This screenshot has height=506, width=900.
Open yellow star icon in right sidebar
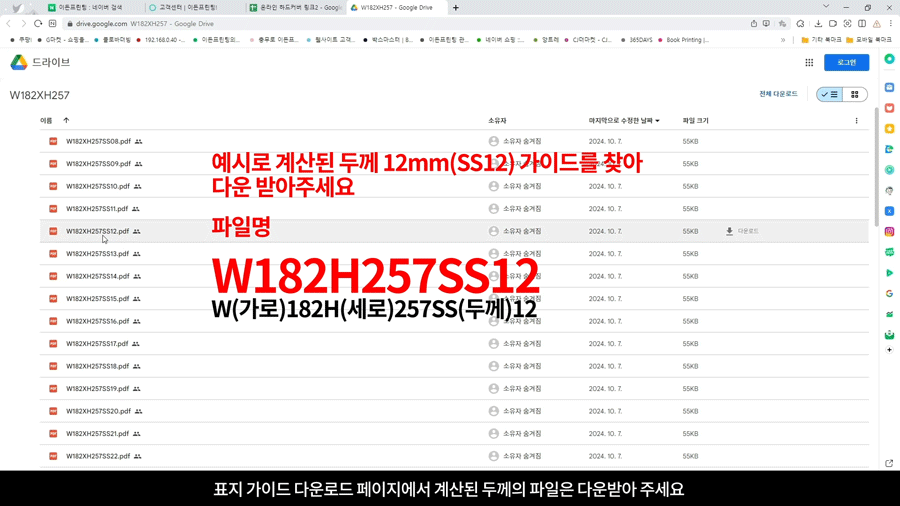(x=889, y=129)
